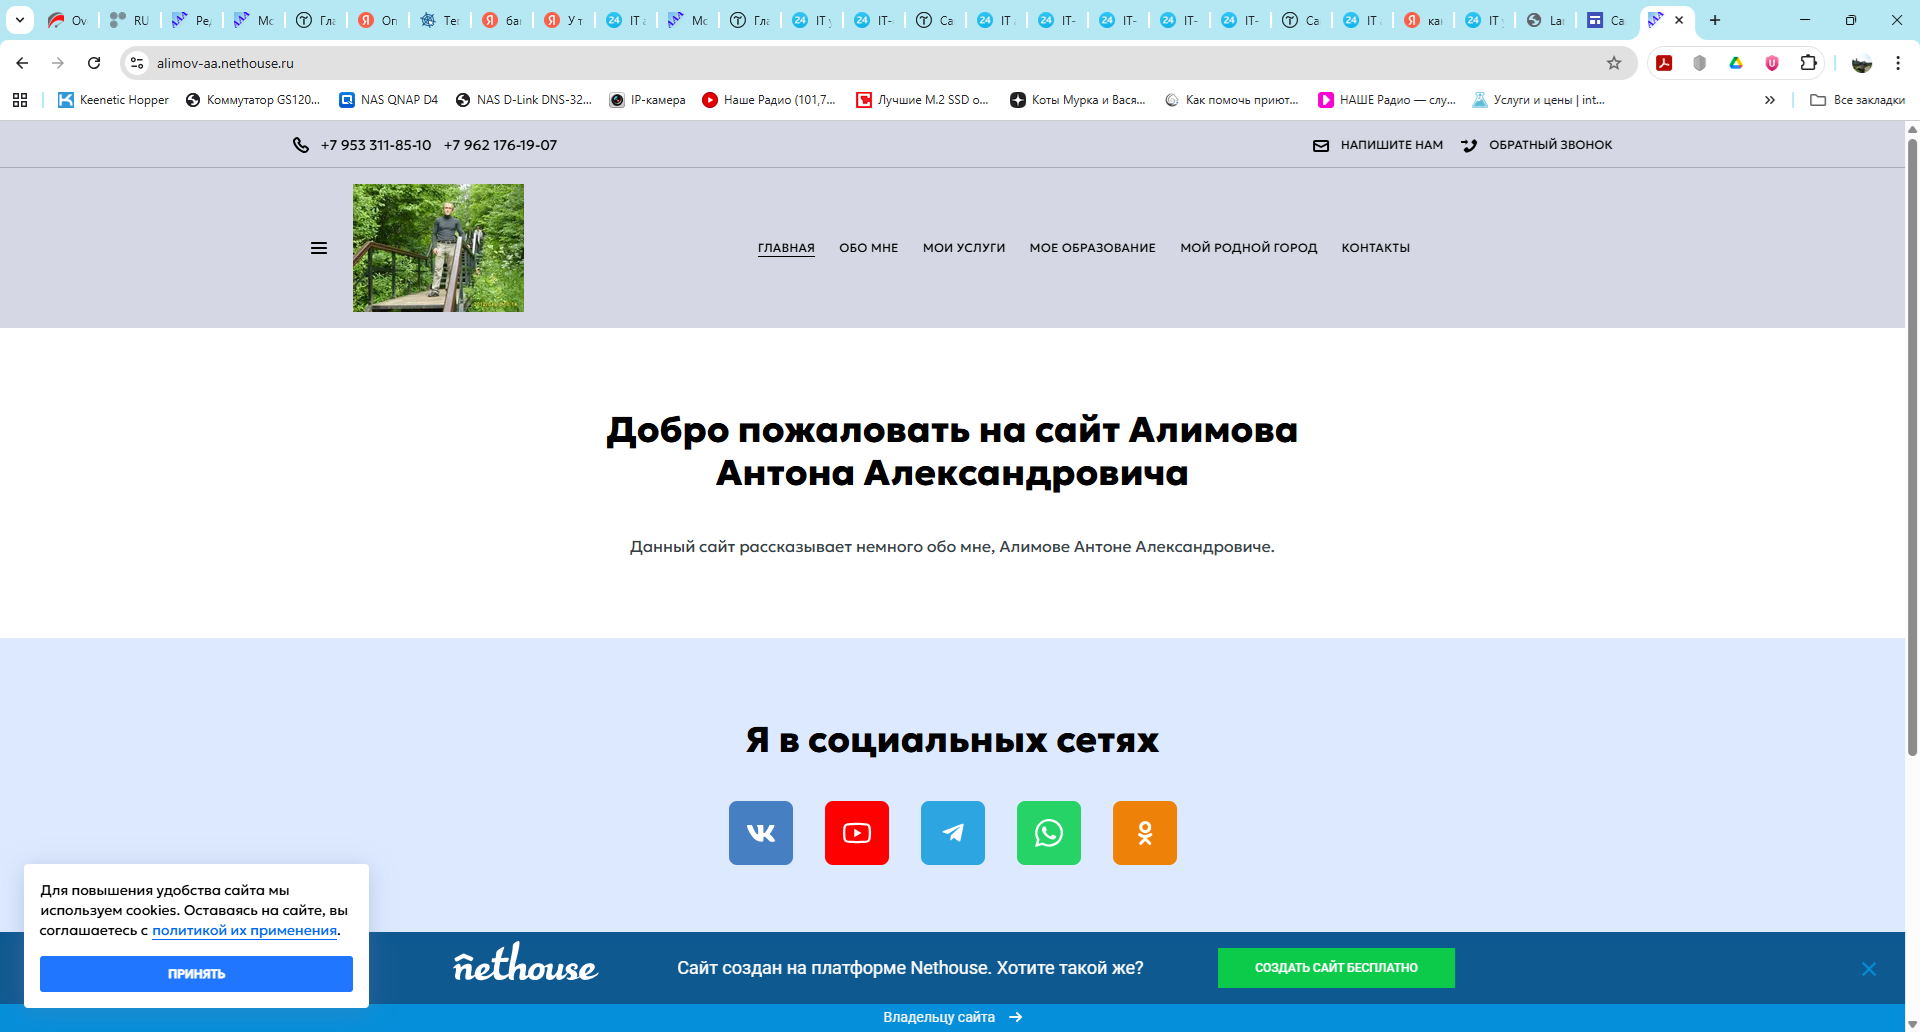Click СОЗДАТЬ САЙТ БЕСПЛАТНО button
The width and height of the screenshot is (1920, 1032).
(1336, 967)
